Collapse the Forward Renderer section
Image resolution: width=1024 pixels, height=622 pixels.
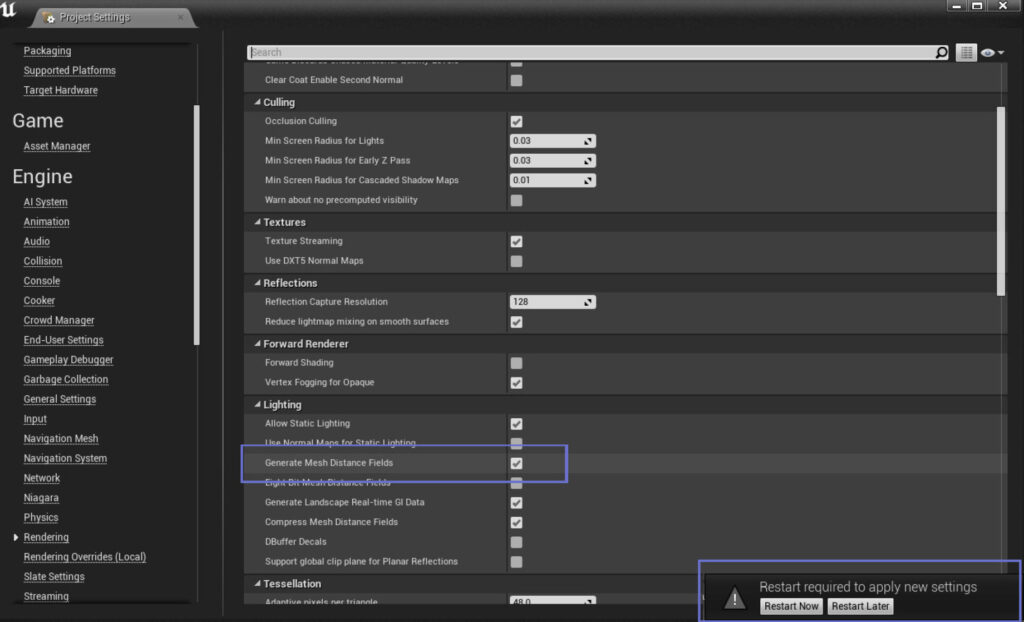click(257, 344)
